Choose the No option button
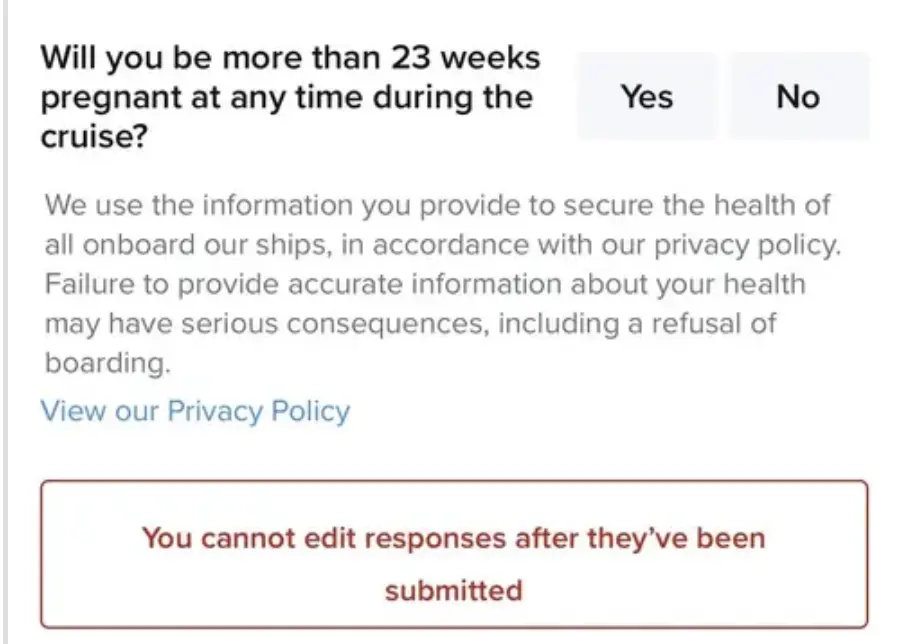The height and width of the screenshot is (644, 906). pos(798,97)
